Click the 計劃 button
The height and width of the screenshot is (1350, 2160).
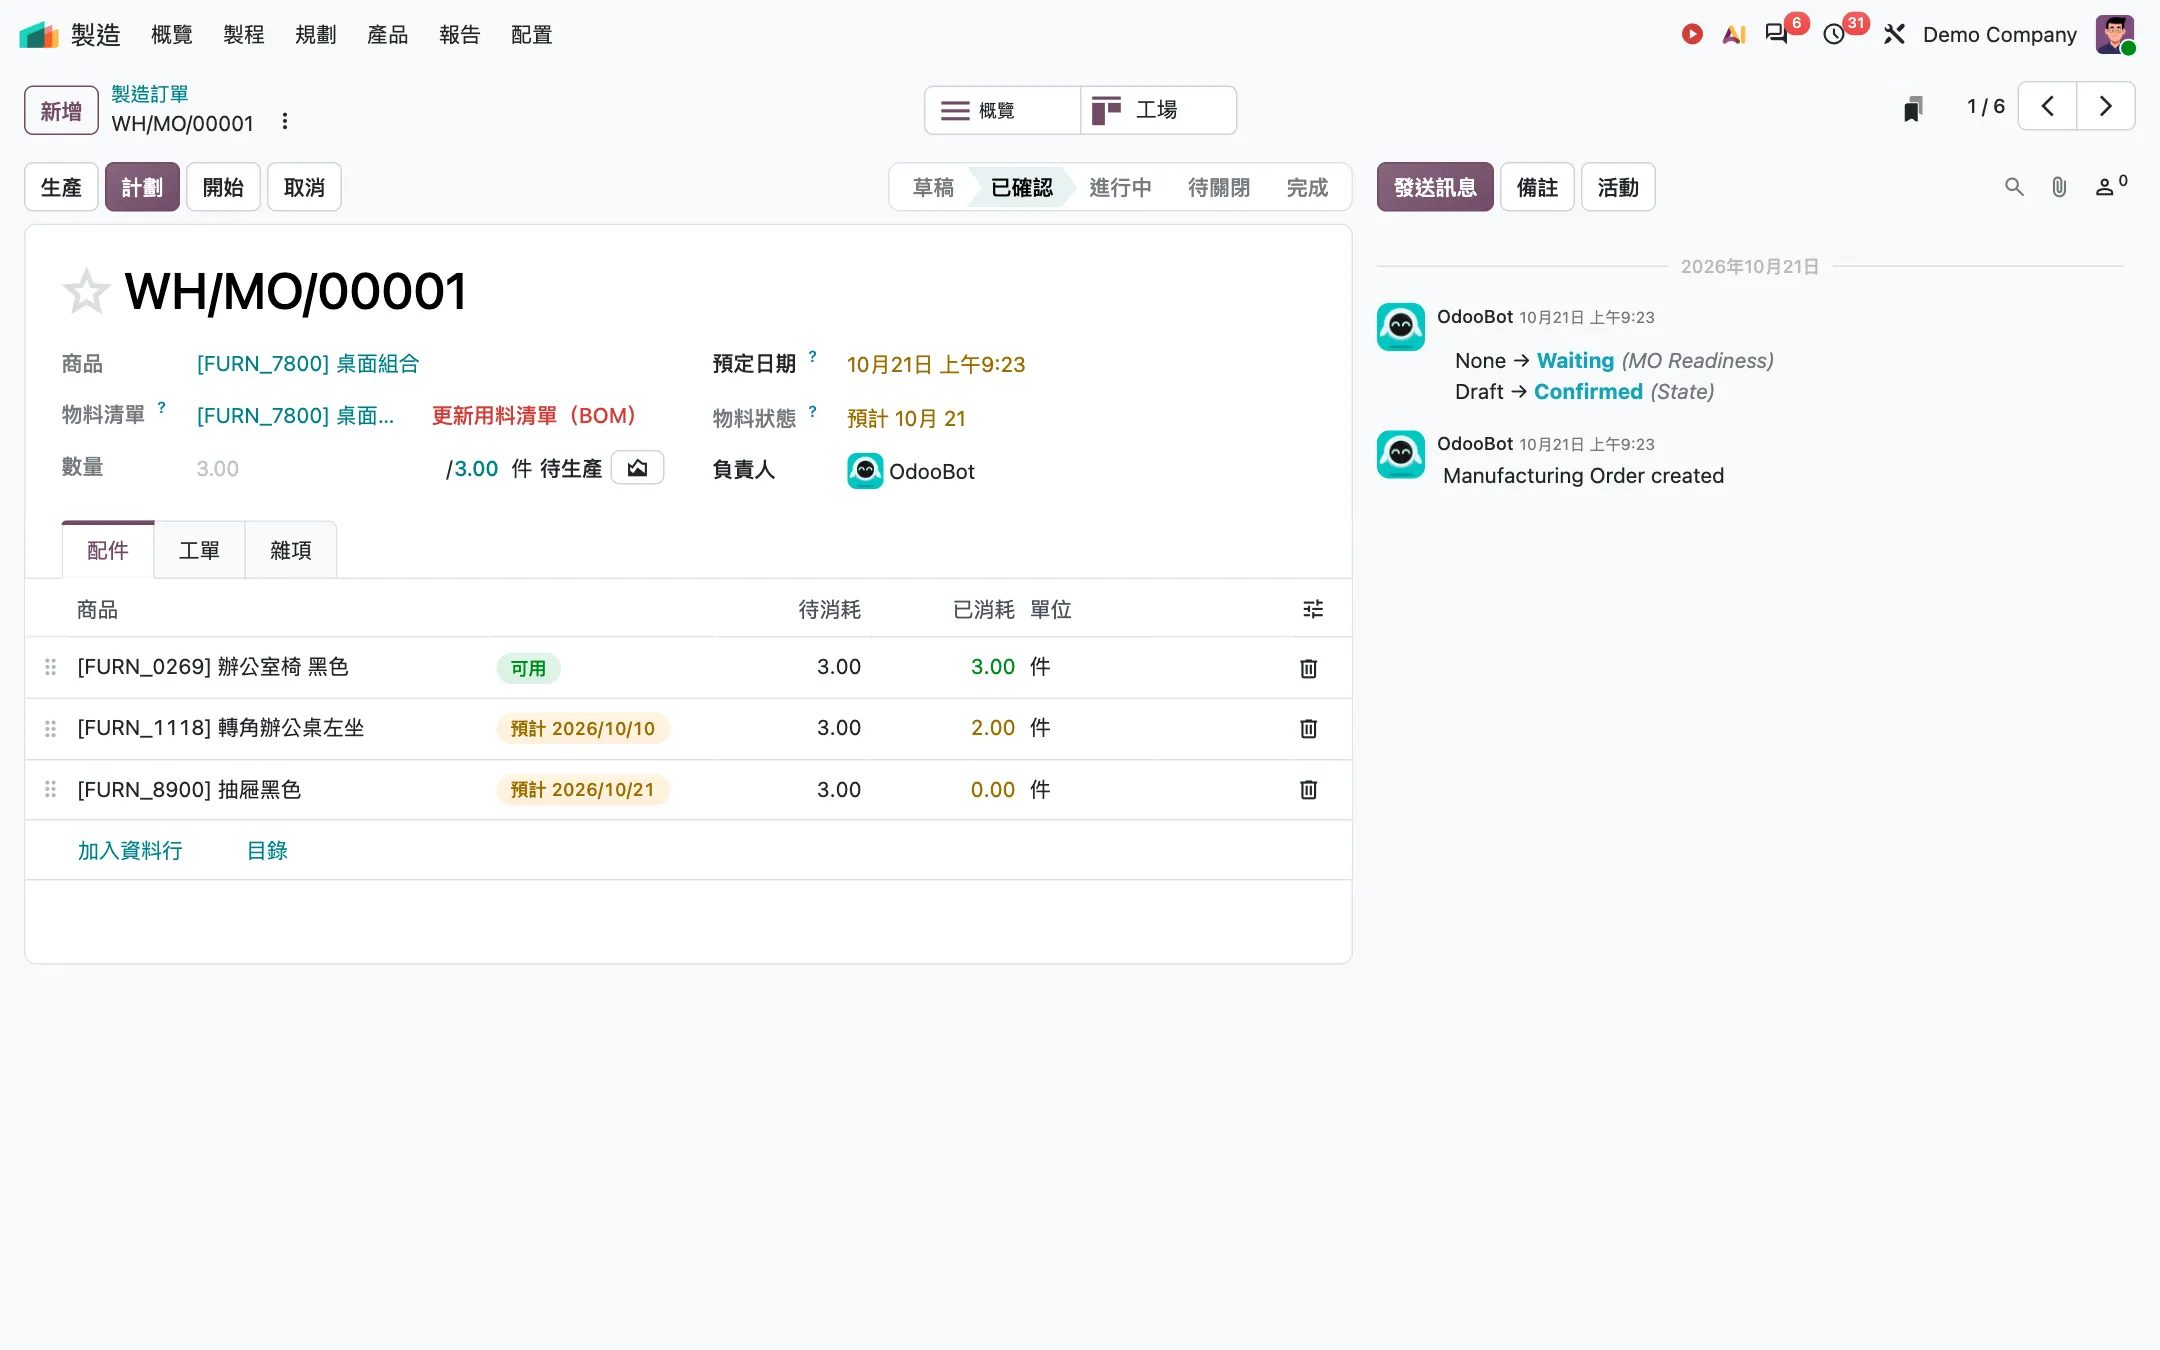tap(142, 187)
